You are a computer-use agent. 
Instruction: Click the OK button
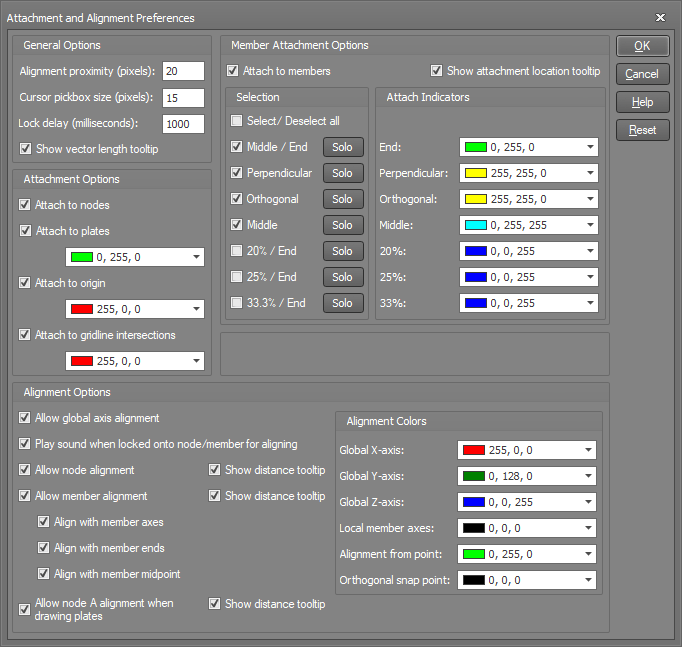pos(642,46)
